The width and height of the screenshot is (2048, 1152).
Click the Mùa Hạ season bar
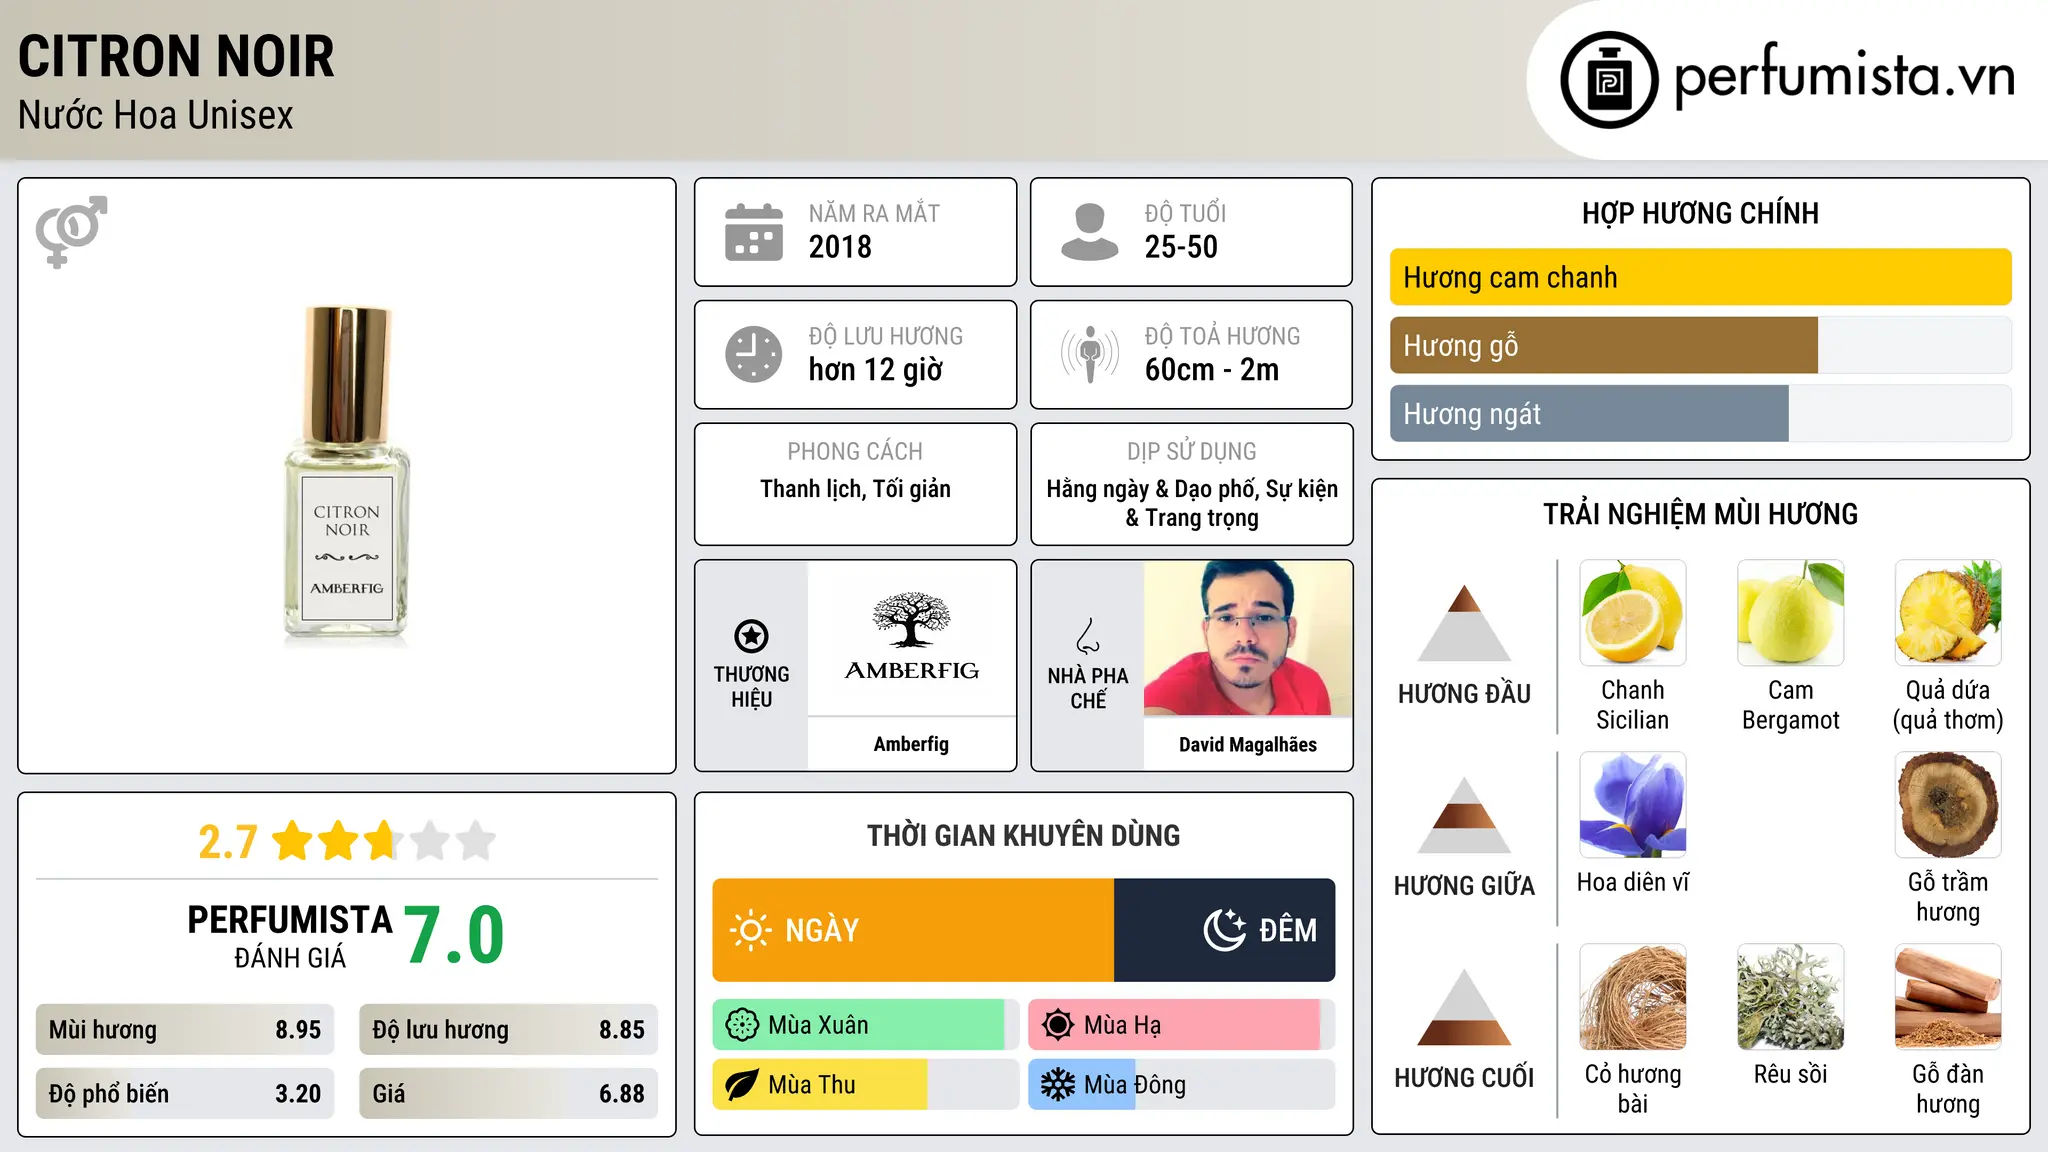coord(1182,1025)
